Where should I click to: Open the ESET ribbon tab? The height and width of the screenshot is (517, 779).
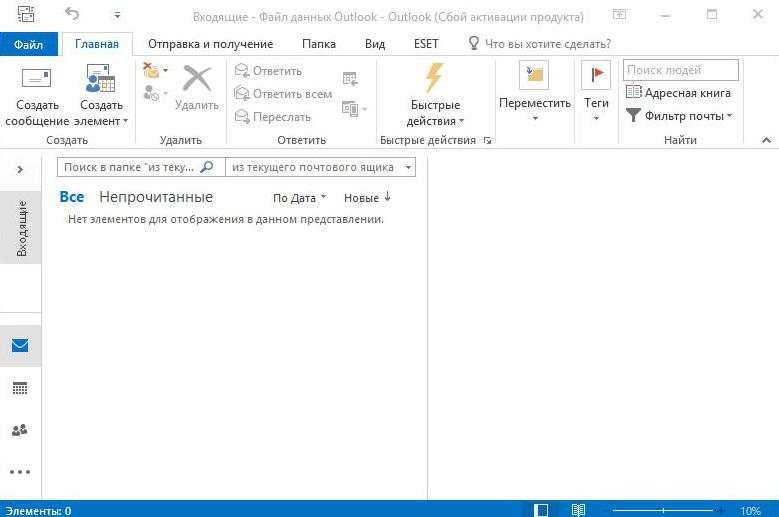[x=426, y=44]
